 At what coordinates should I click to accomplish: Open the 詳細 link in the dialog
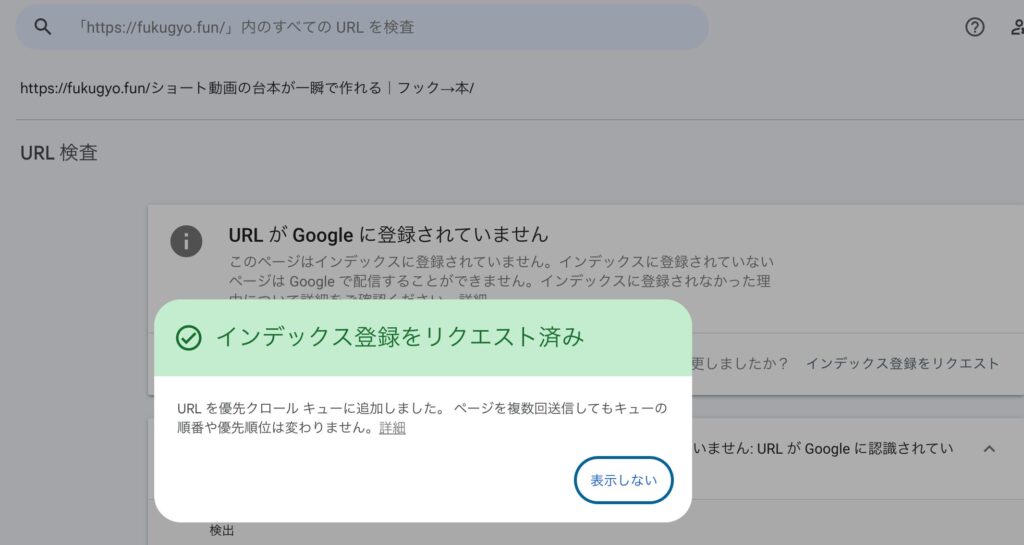[392, 428]
